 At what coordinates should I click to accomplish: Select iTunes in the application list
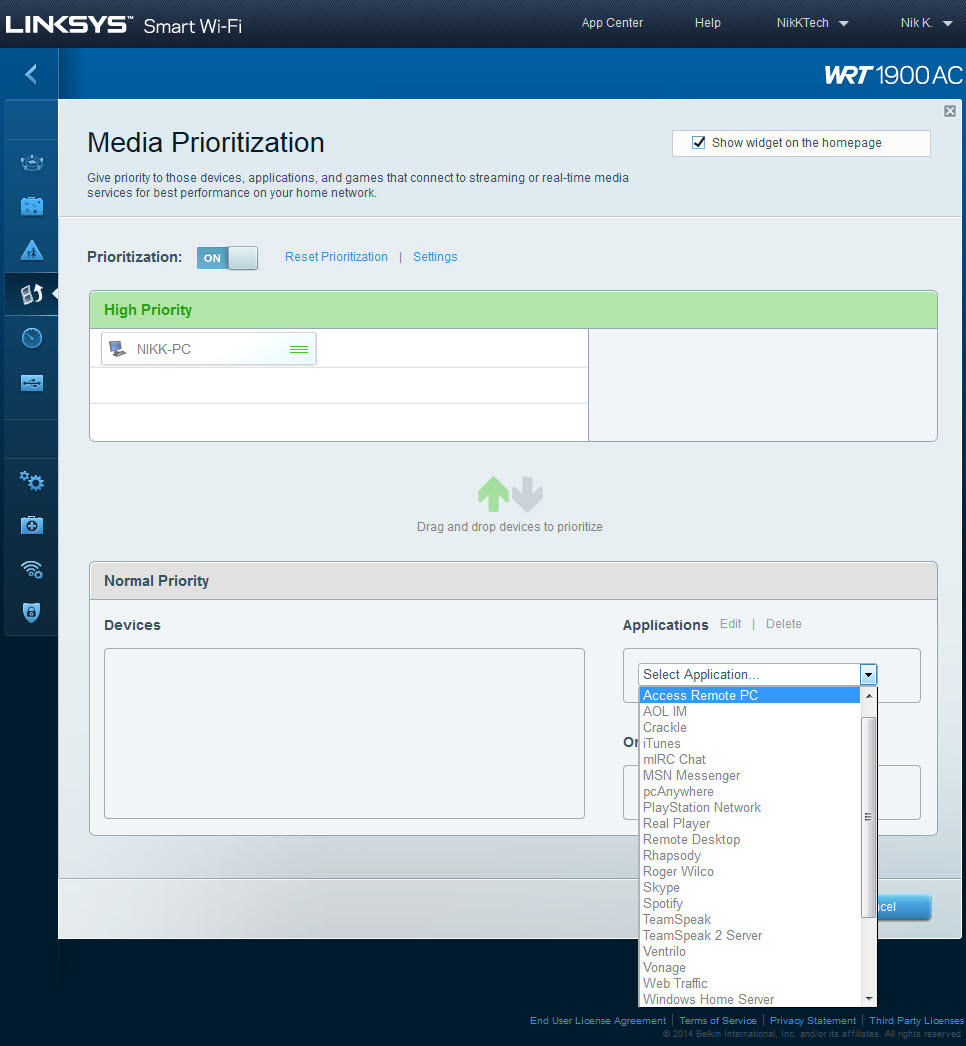pyautogui.click(x=749, y=743)
